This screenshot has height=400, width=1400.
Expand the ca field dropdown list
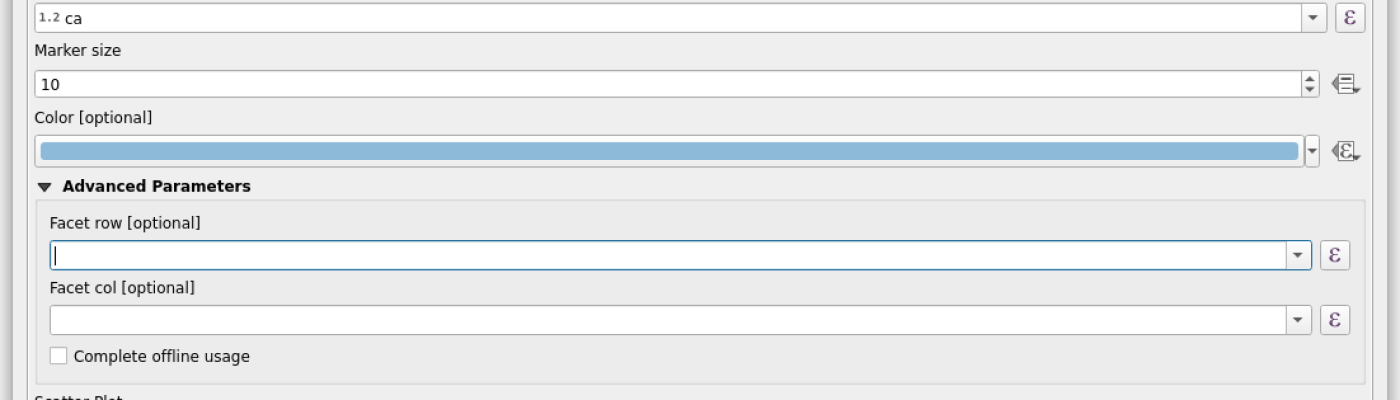[x=1311, y=18]
